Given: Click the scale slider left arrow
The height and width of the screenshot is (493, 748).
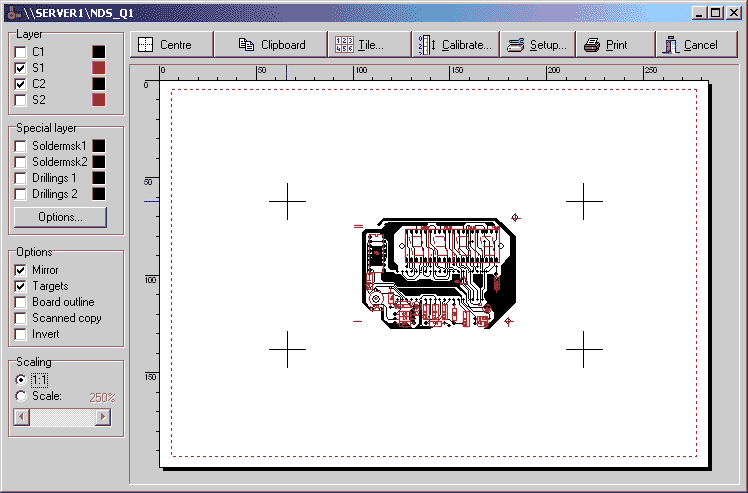Looking at the screenshot, I should coord(19,417).
